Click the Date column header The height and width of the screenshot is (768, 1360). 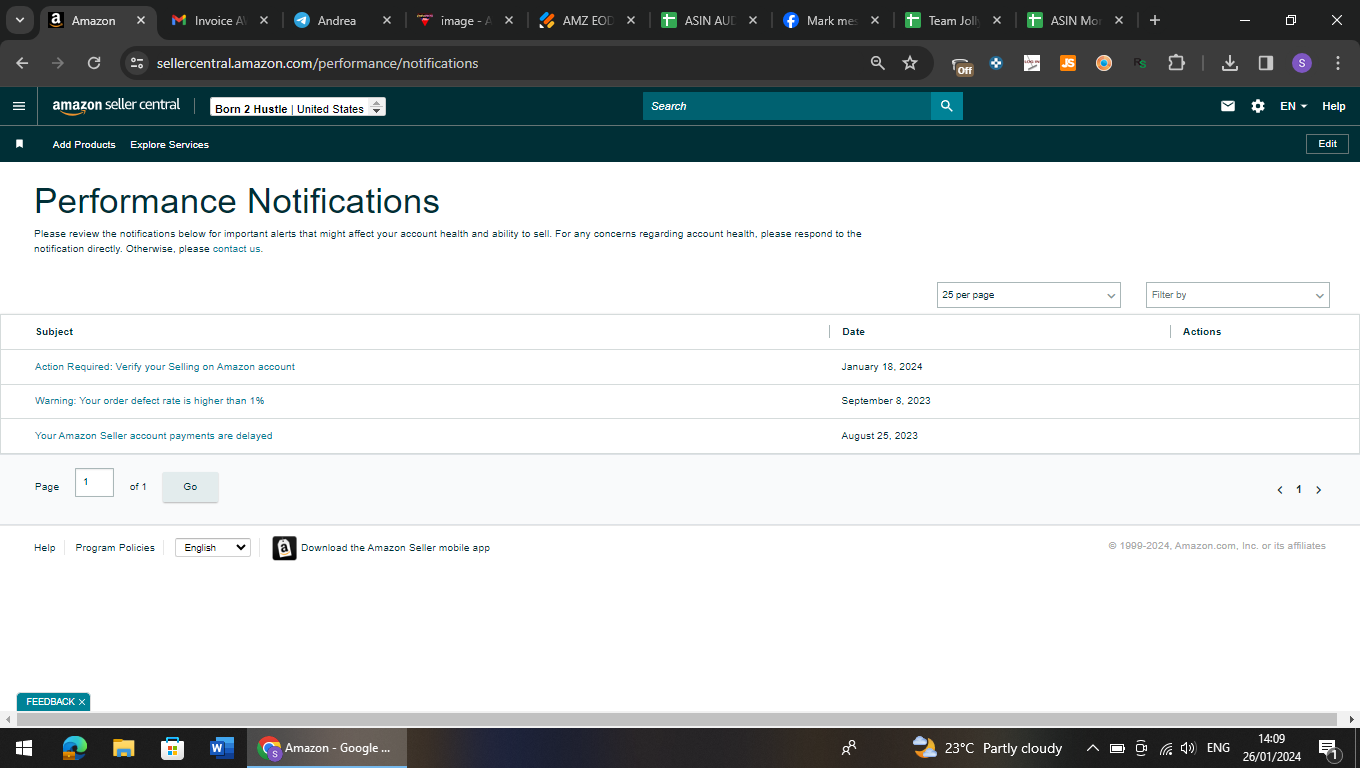[853, 332]
